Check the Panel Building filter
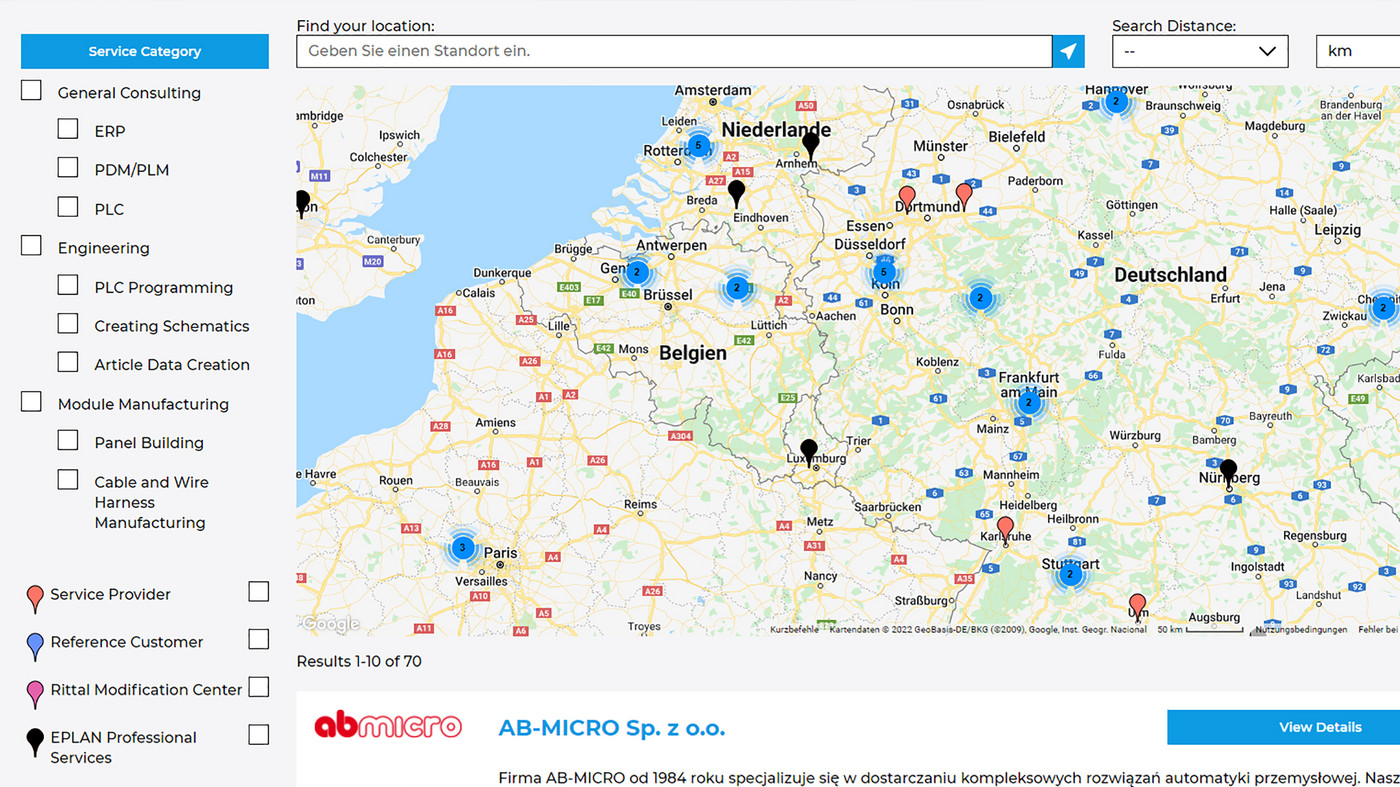 [x=67, y=439]
